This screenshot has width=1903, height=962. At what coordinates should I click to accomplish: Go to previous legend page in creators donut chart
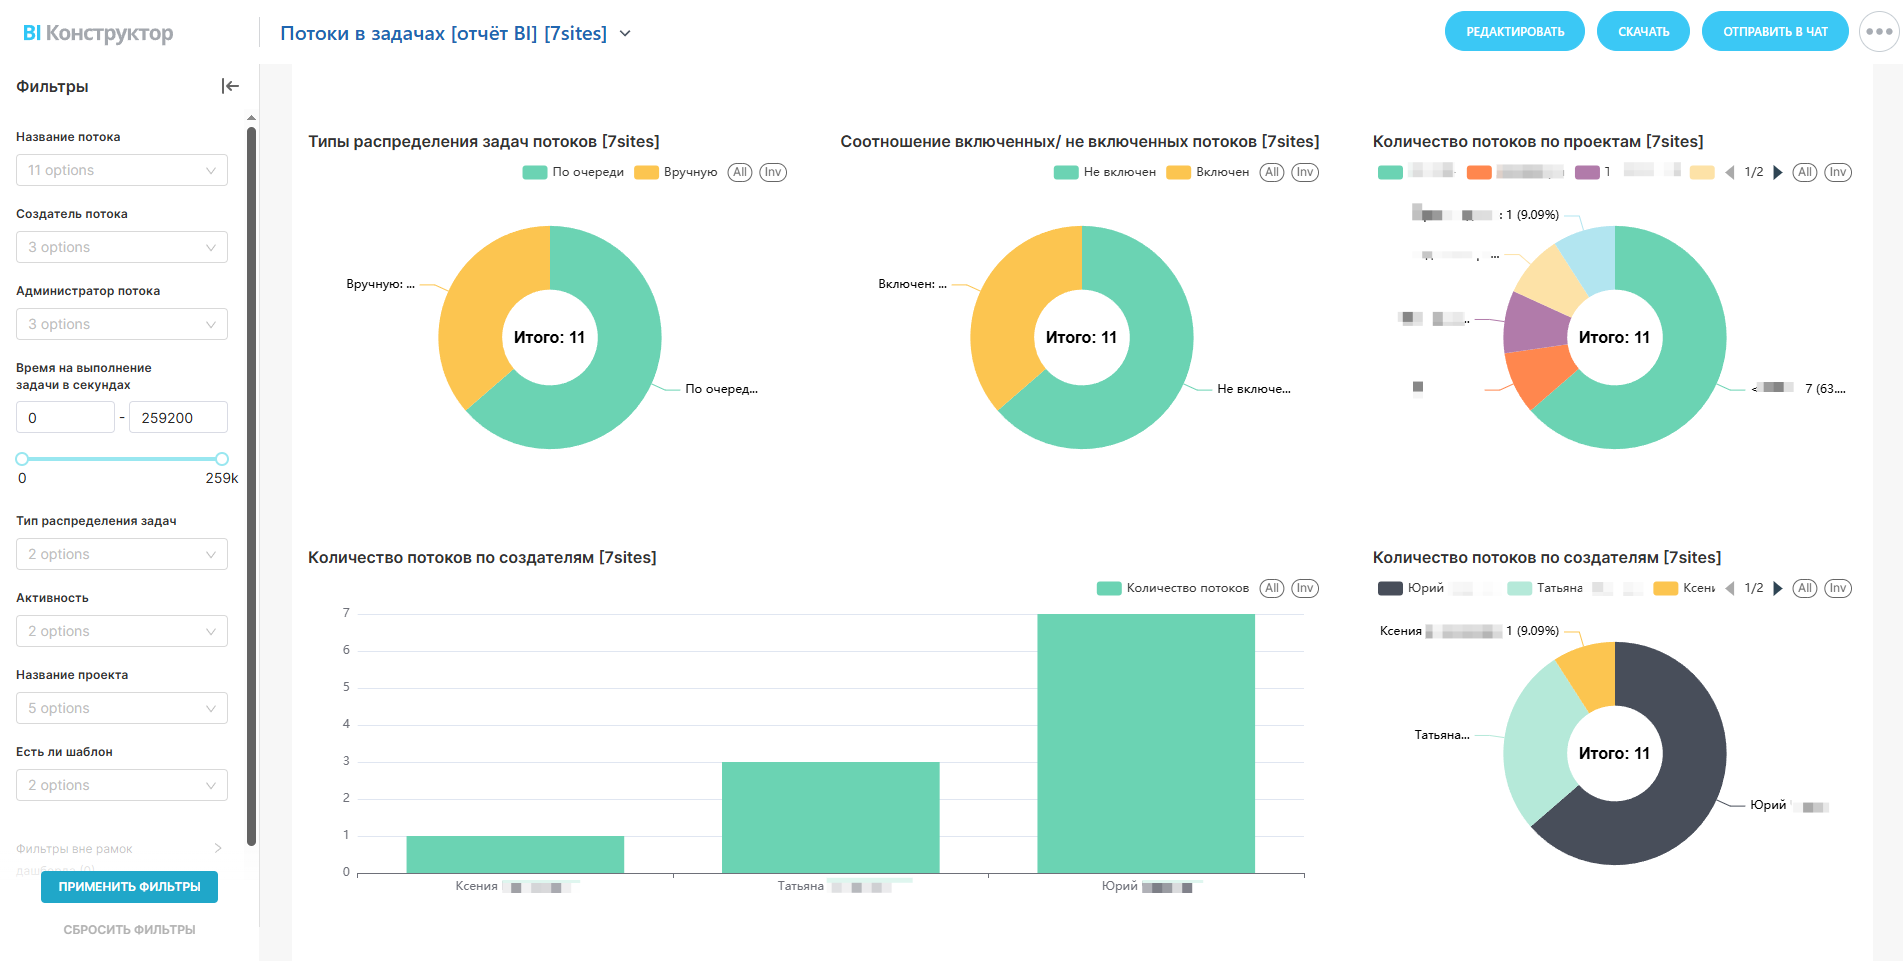[1730, 588]
